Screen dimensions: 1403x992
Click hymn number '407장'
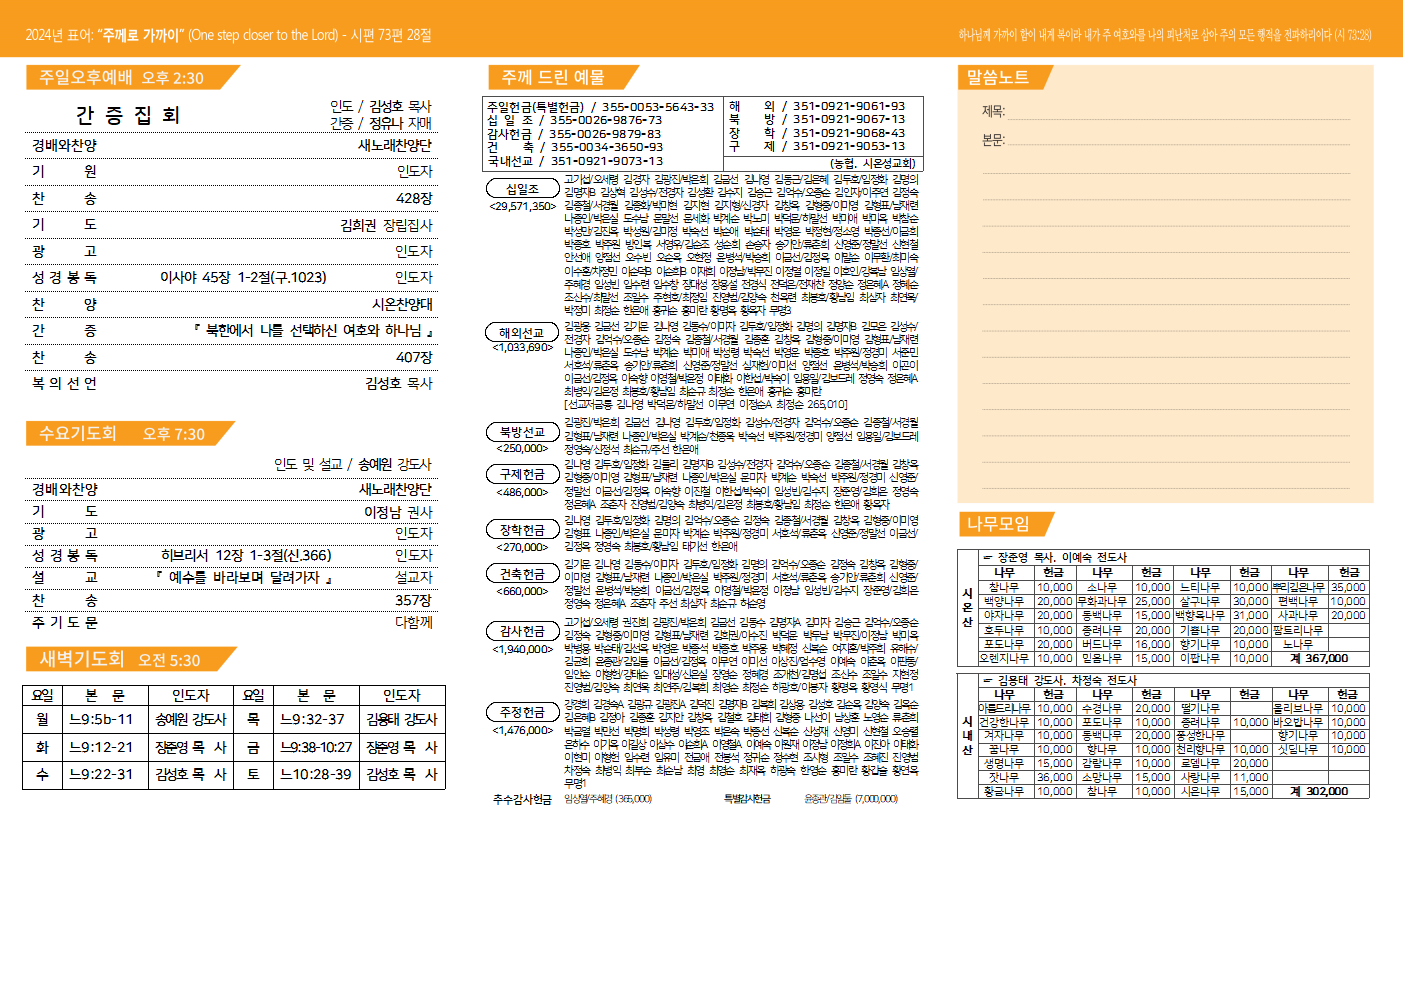pos(414,357)
